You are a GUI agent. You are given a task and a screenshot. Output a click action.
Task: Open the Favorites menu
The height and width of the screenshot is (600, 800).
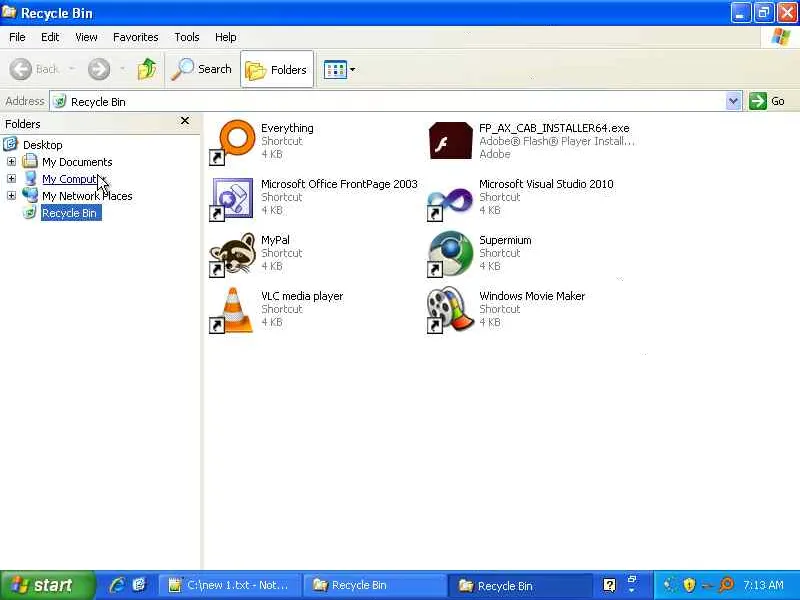pyautogui.click(x=136, y=37)
